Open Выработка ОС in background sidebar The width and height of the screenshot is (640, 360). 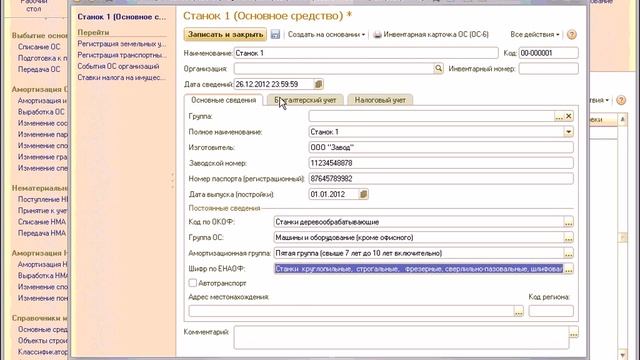click(x=41, y=111)
